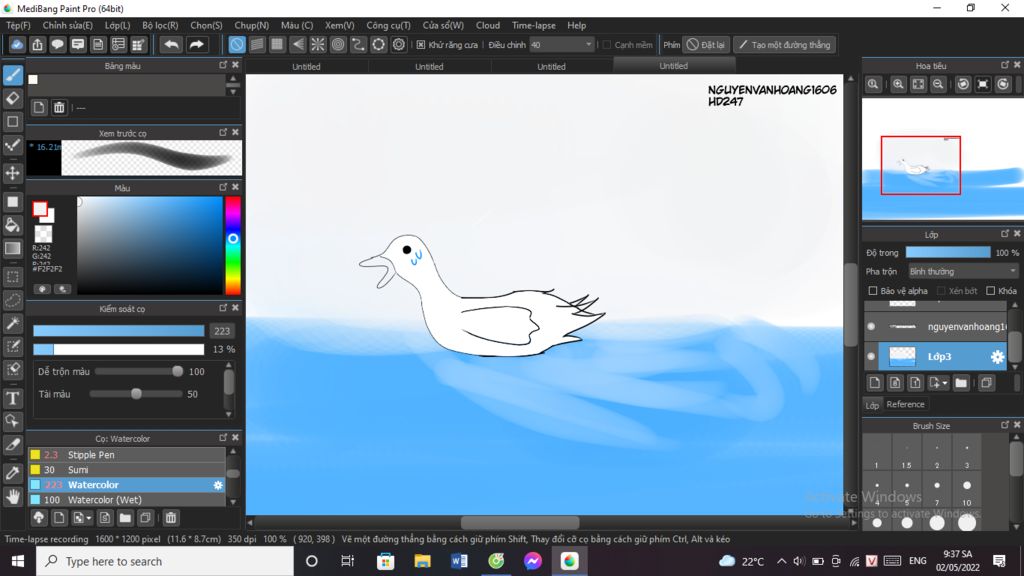Collapse palette list with up arrow

pyautogui.click(x=233, y=78)
